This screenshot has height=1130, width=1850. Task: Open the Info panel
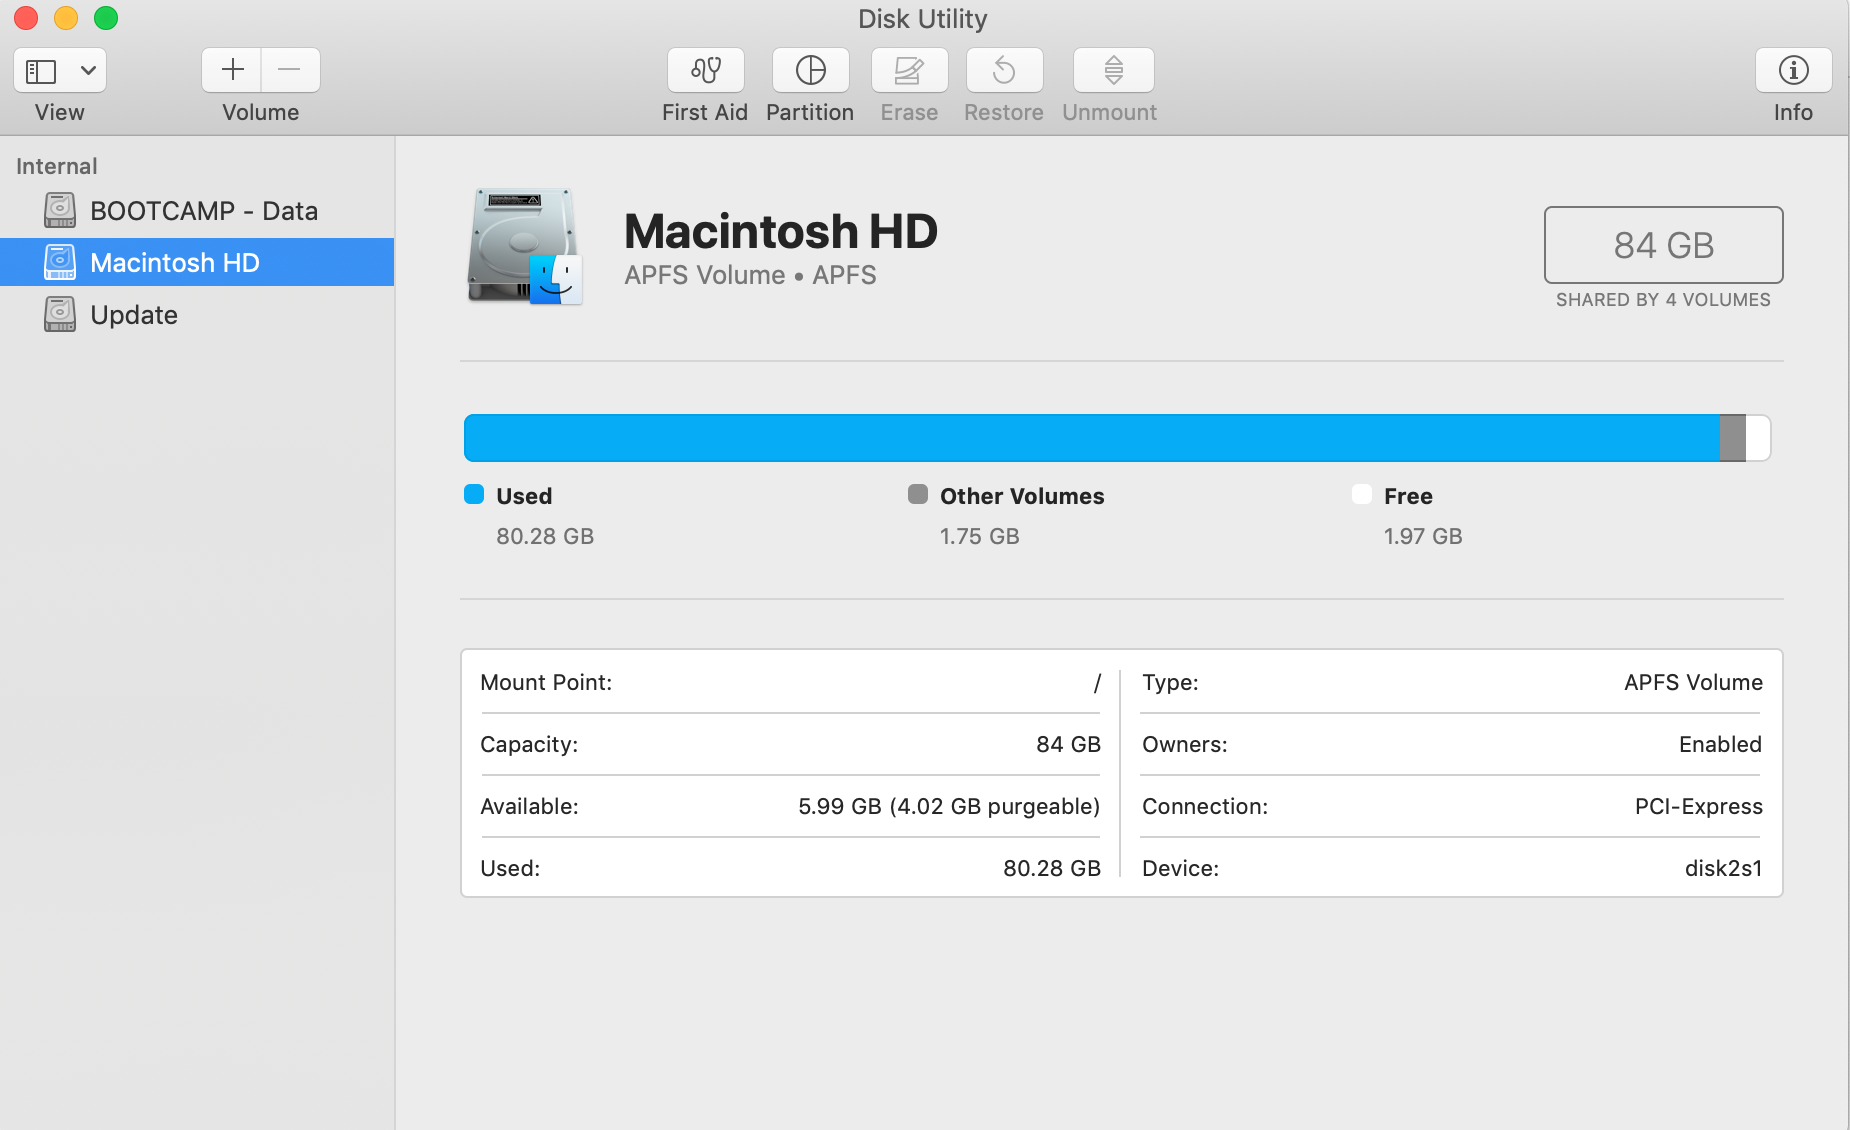coord(1794,70)
